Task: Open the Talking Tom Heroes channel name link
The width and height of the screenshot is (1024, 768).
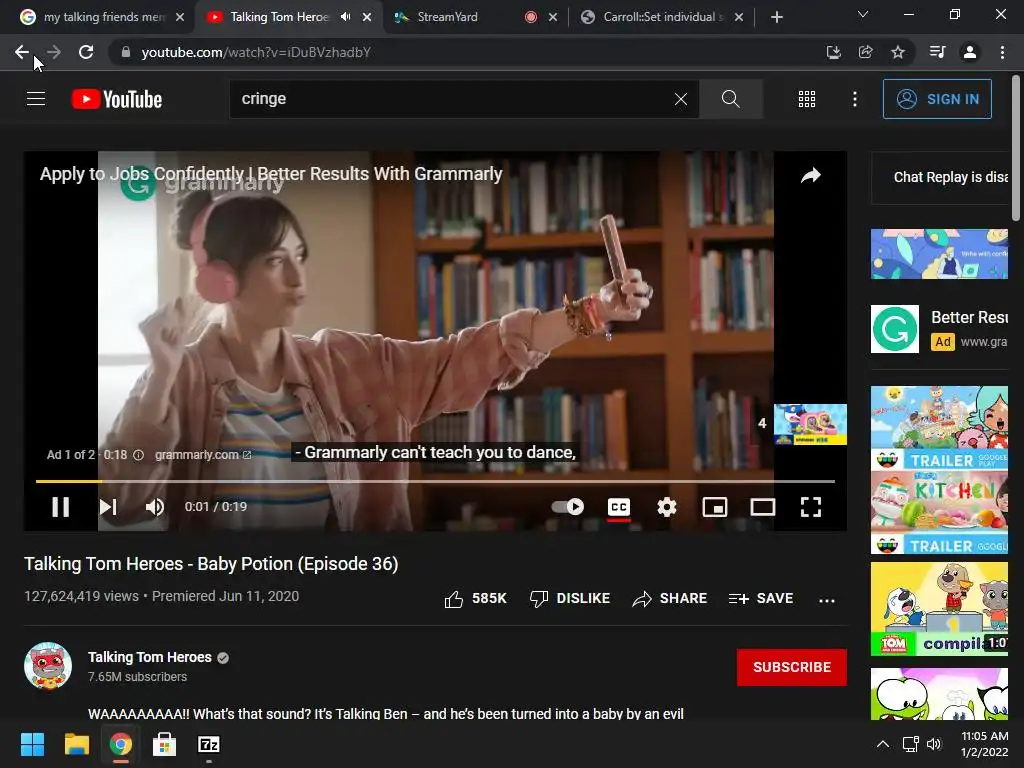Action: (150, 657)
